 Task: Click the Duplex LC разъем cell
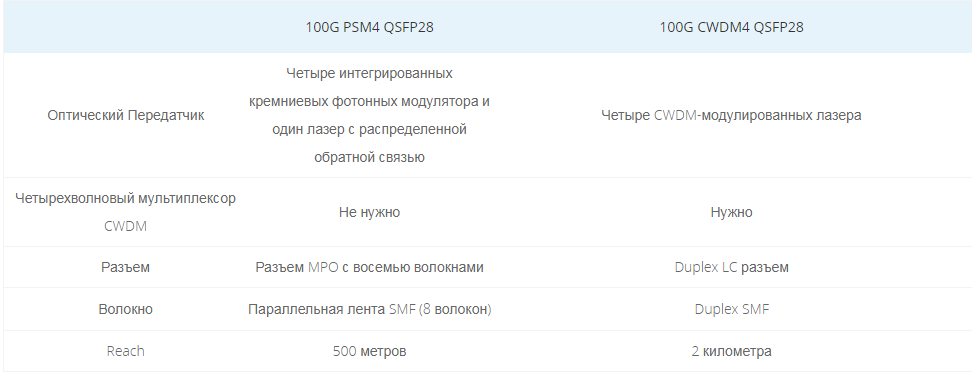click(x=731, y=267)
